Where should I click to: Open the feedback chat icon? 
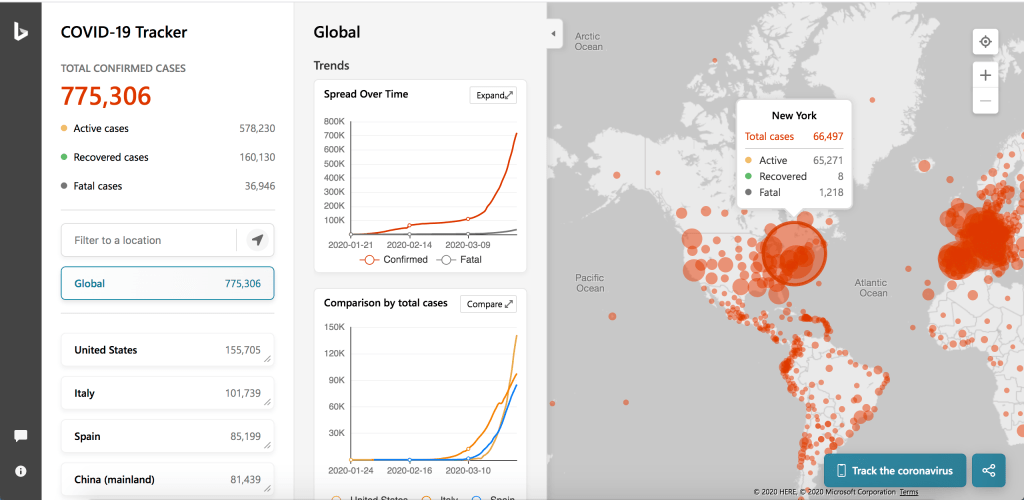pos(20,436)
